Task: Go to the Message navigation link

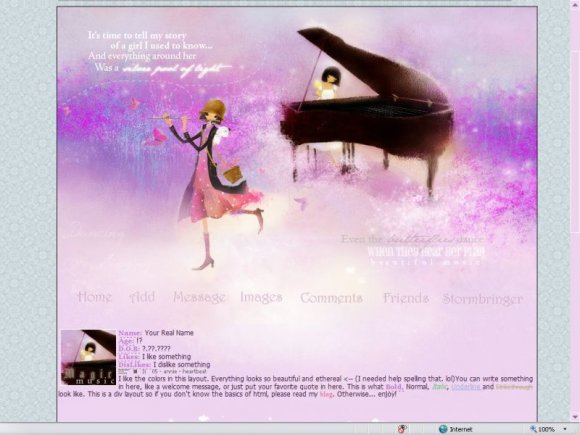Action: tap(199, 297)
